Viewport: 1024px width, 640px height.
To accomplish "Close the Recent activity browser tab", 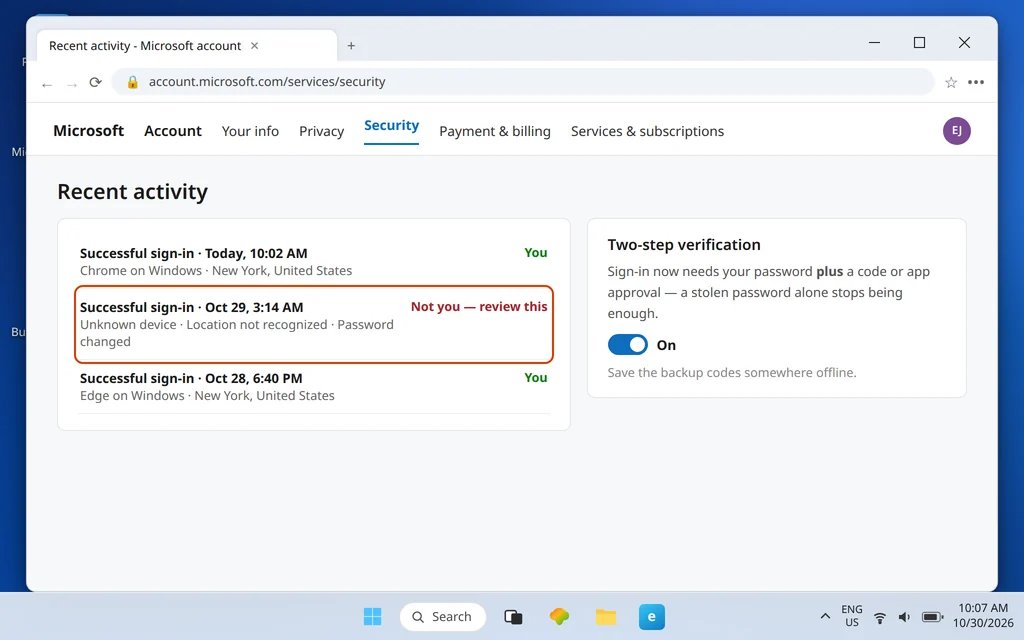I will coord(255,46).
